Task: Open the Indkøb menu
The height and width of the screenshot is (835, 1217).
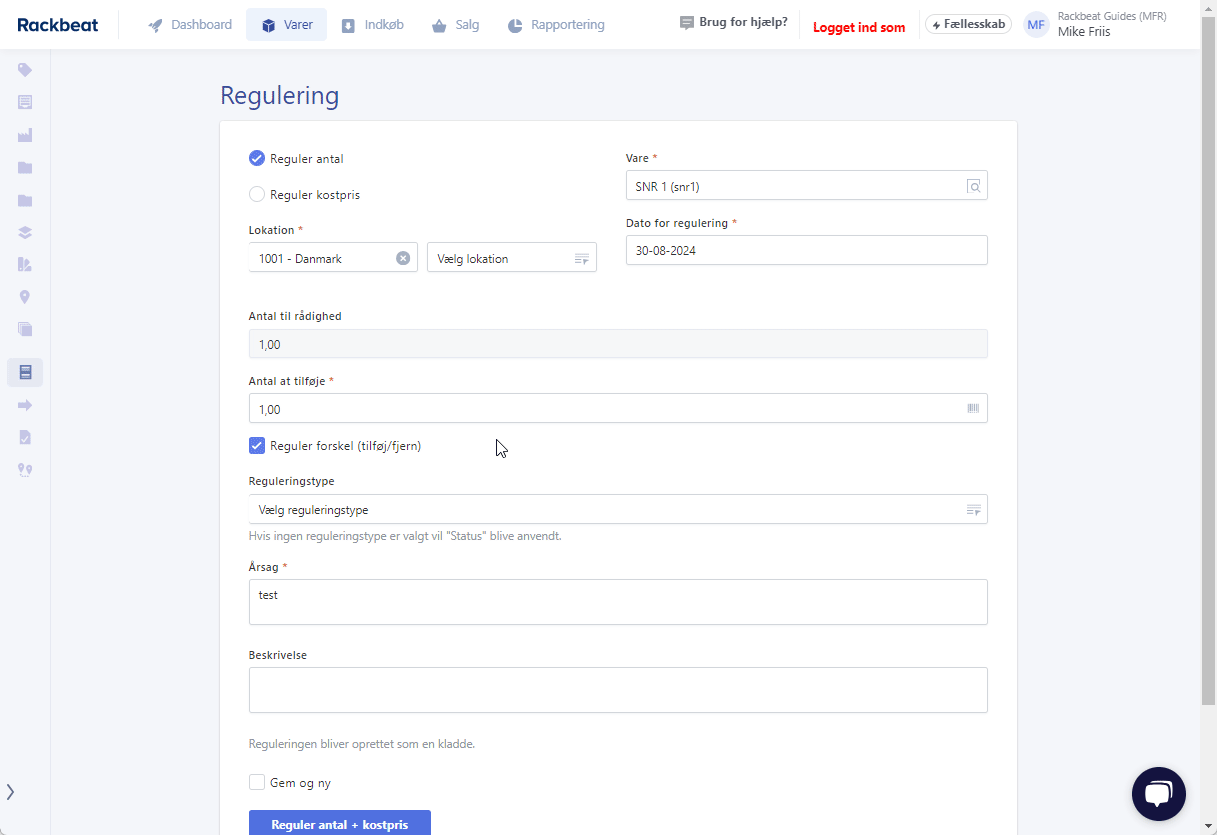Action: point(372,25)
